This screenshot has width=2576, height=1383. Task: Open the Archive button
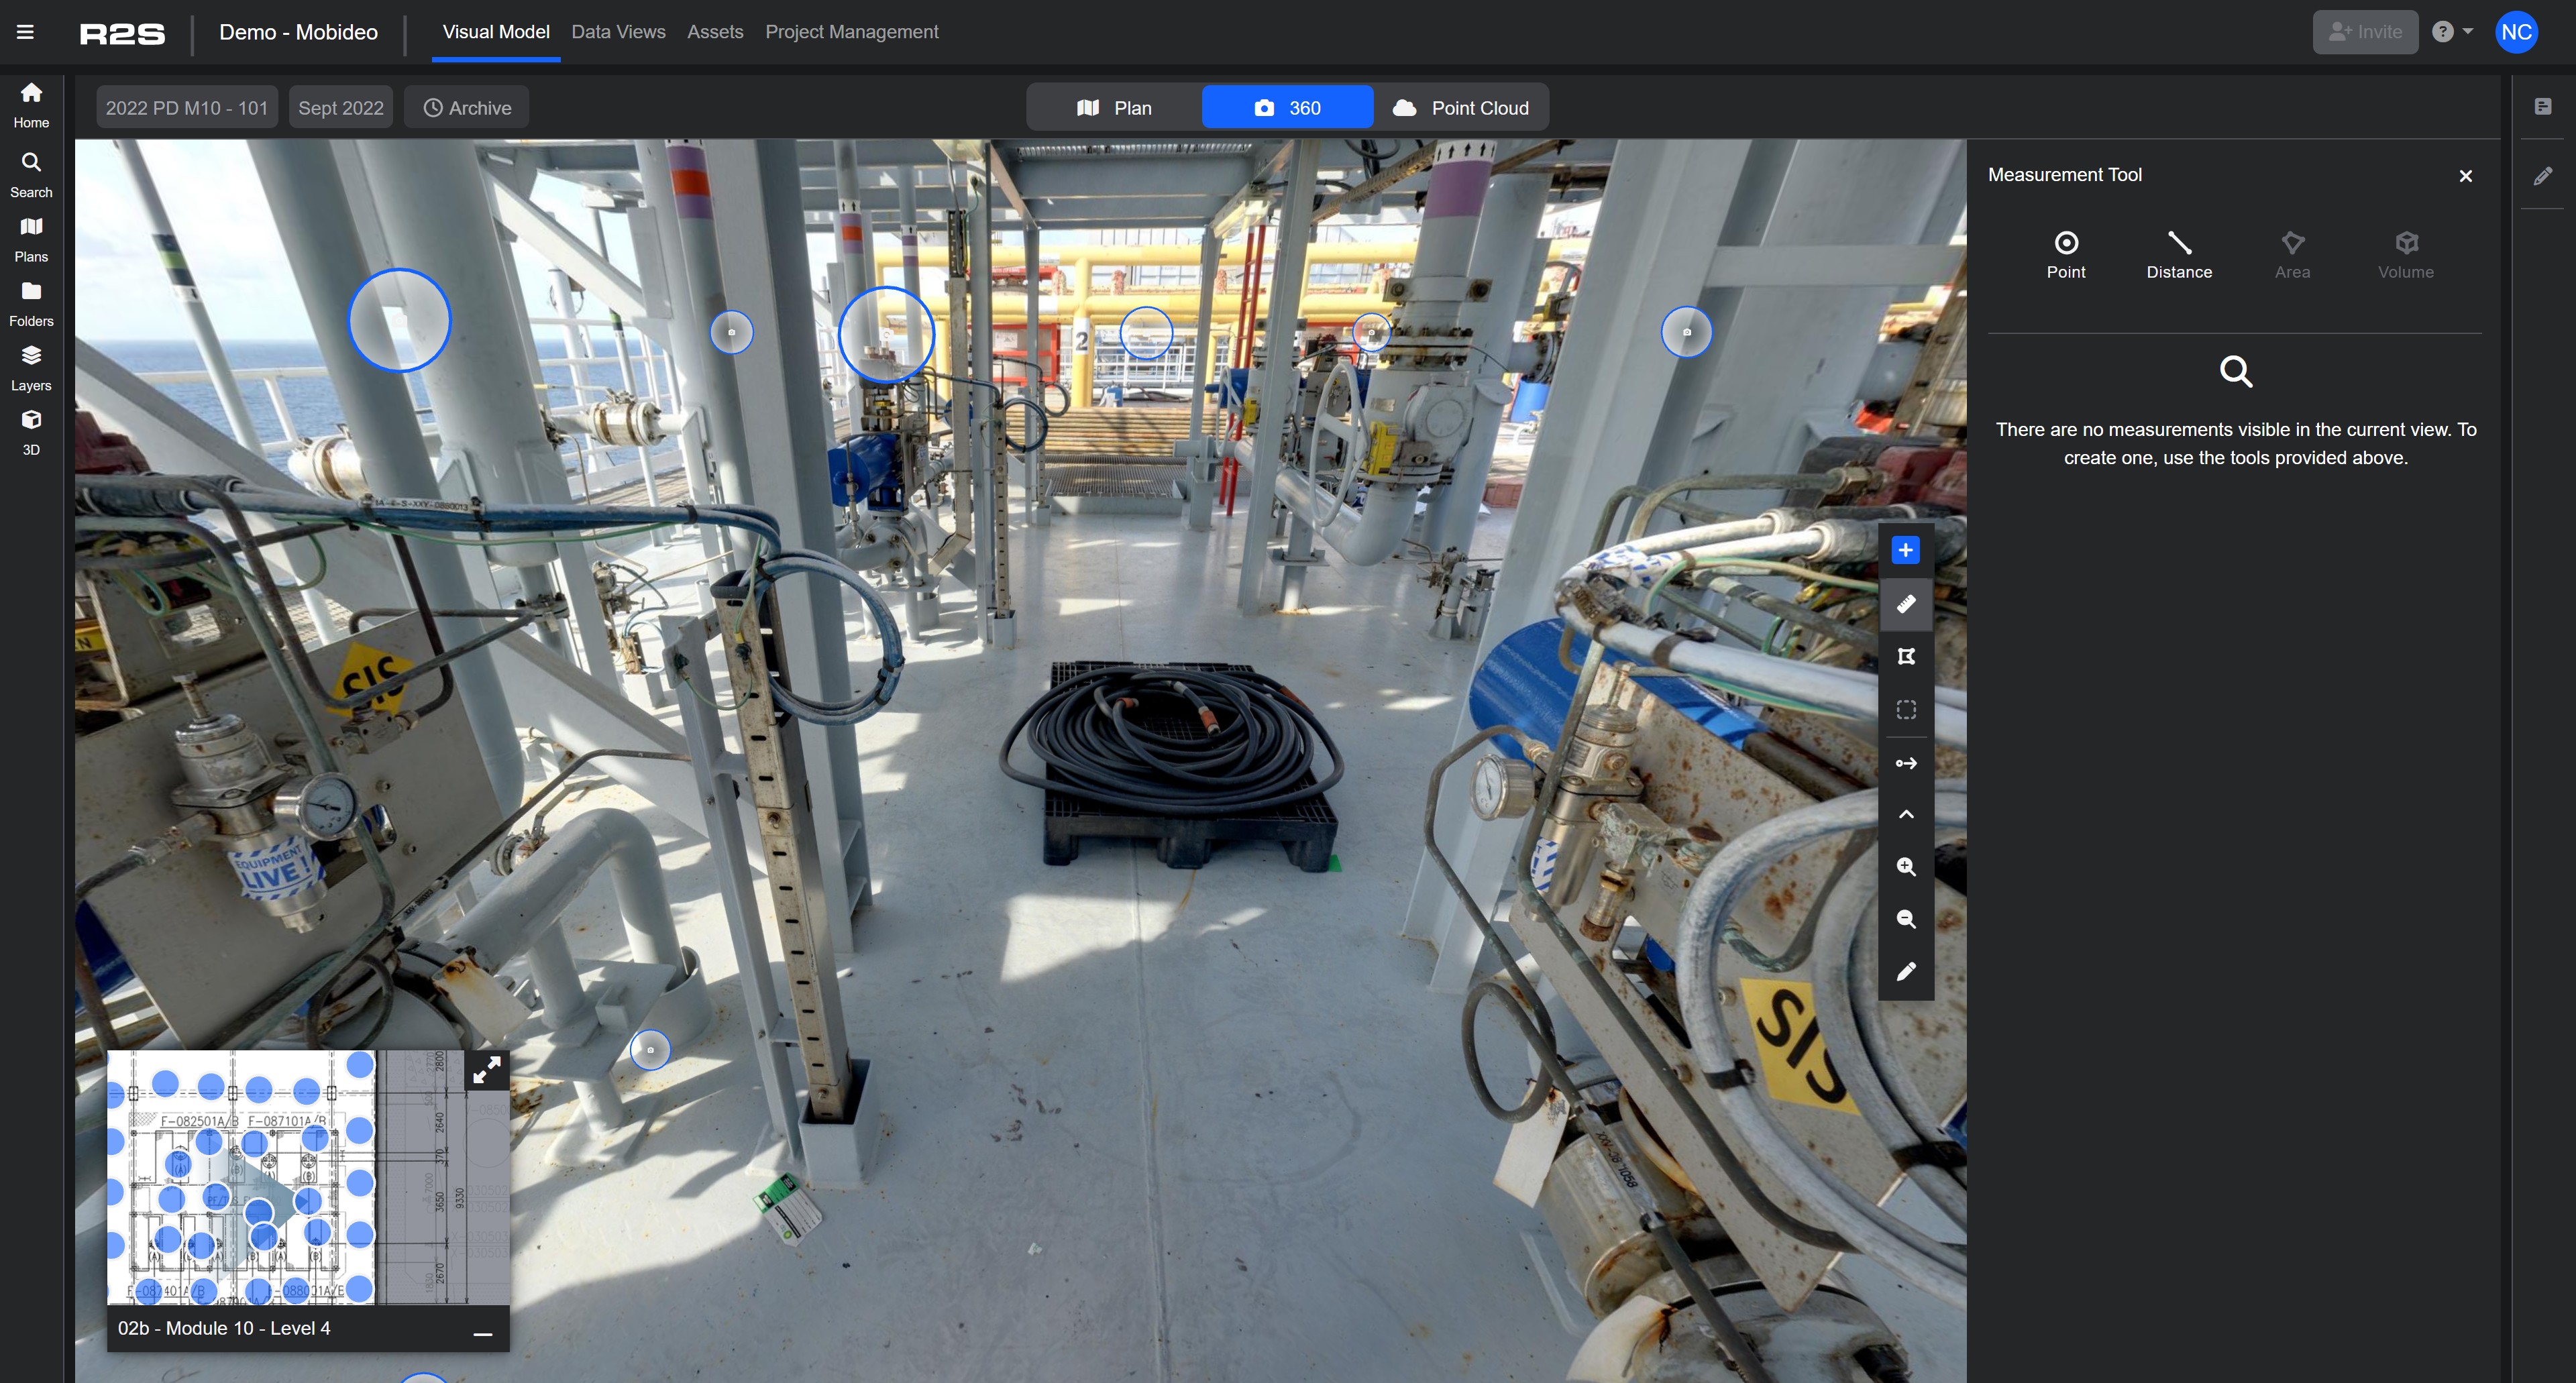(467, 107)
